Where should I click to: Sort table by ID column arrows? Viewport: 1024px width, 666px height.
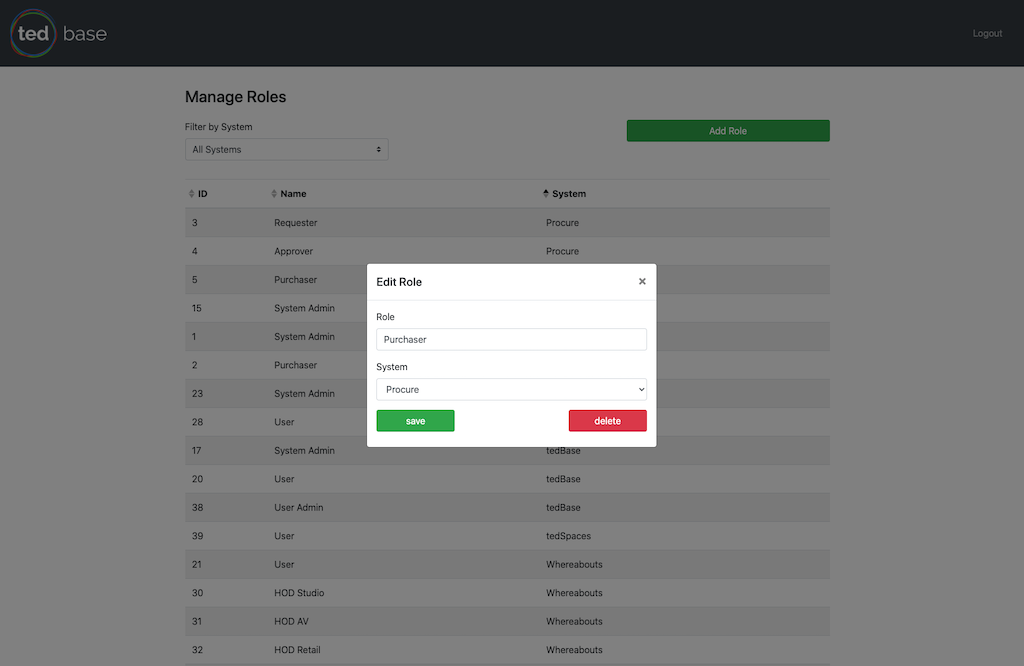coord(192,194)
